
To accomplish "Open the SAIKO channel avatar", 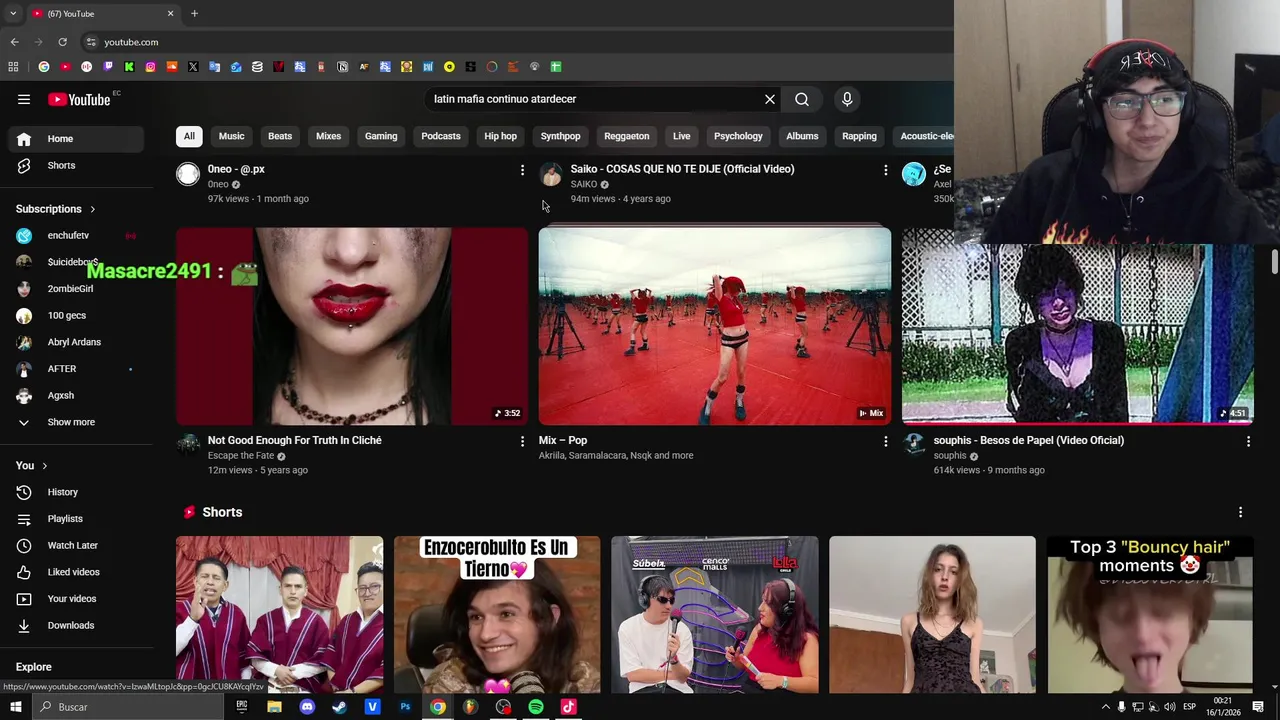I will coord(551,174).
